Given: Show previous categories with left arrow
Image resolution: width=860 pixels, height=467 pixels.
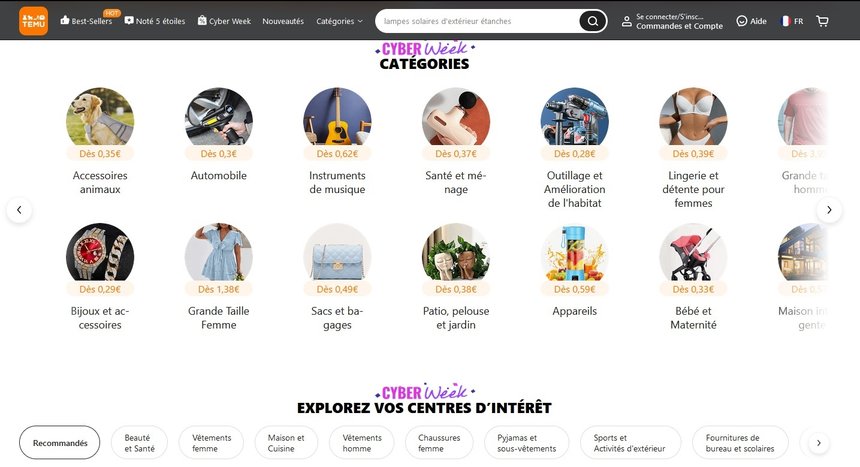Looking at the screenshot, I should pyautogui.click(x=19, y=210).
